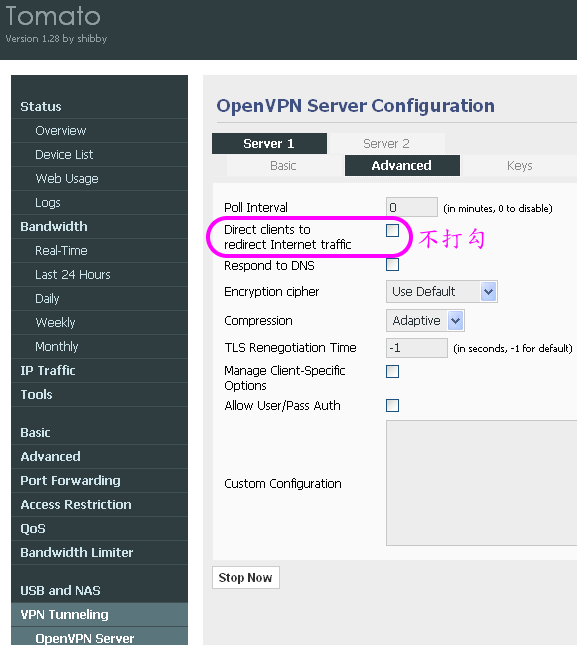
Task: Click the 'Custom Configuration' label
Action: coord(283,483)
